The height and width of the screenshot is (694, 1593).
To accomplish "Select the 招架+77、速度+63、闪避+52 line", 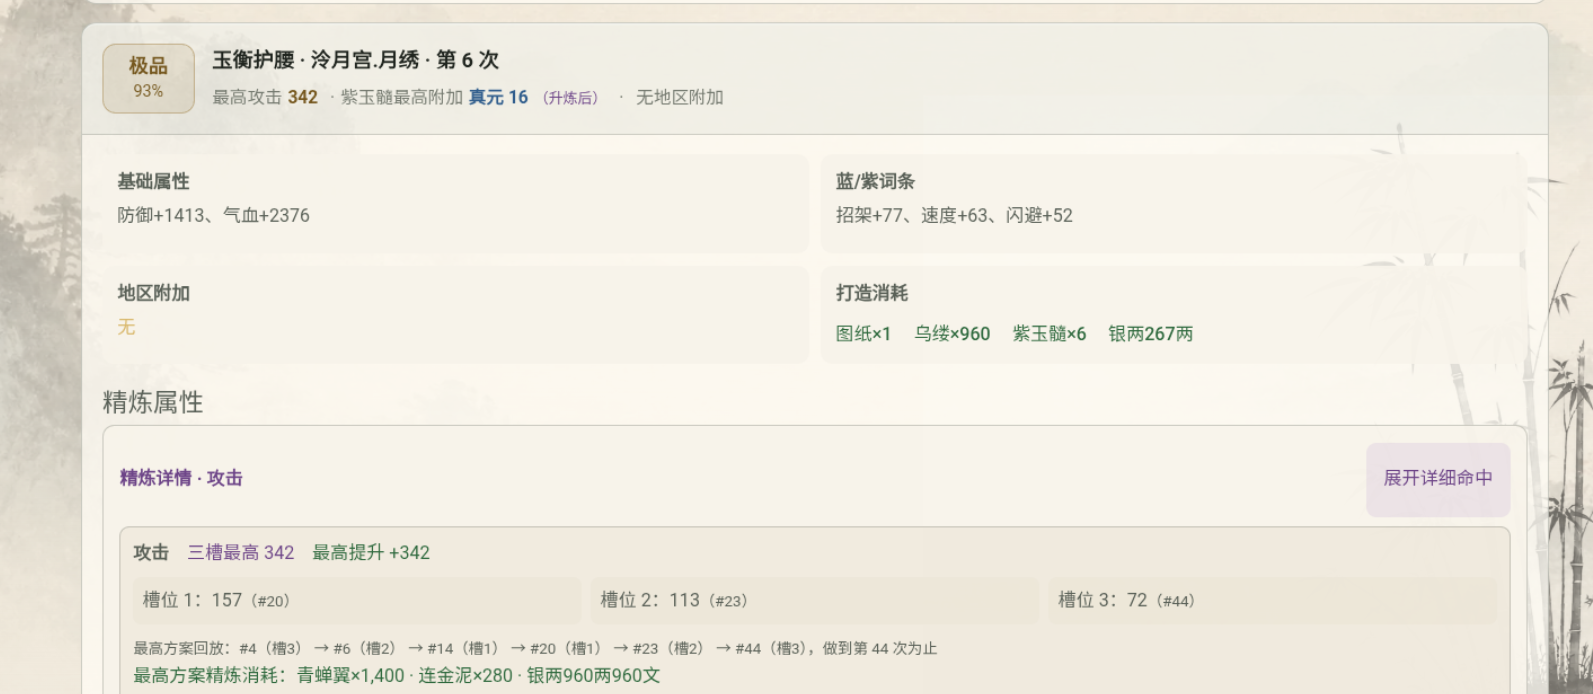I will [x=954, y=216].
